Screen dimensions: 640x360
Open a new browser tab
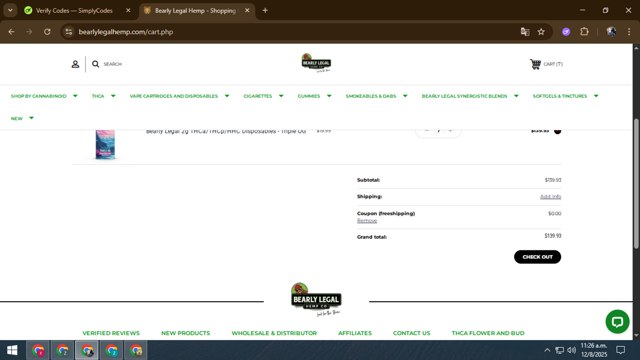coord(265,11)
